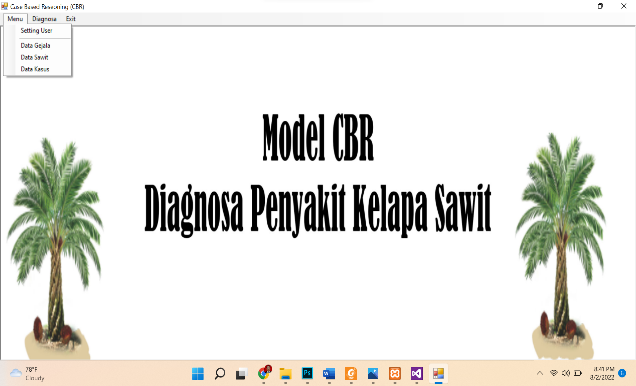The image size is (636, 386).
Task: Click the volume speaker tray icon
Action: [566, 373]
